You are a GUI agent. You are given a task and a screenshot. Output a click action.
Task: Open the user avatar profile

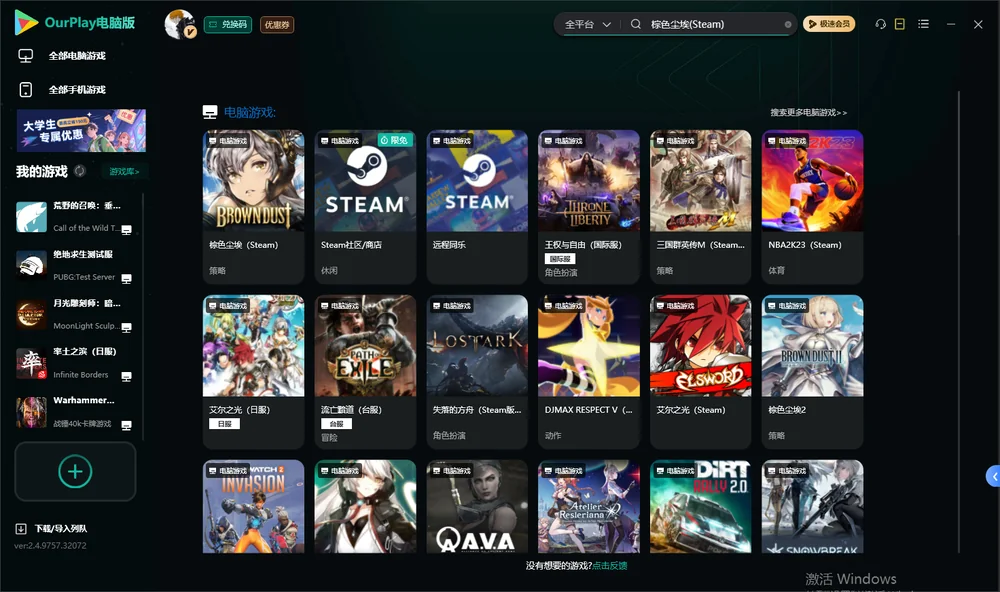[180, 24]
